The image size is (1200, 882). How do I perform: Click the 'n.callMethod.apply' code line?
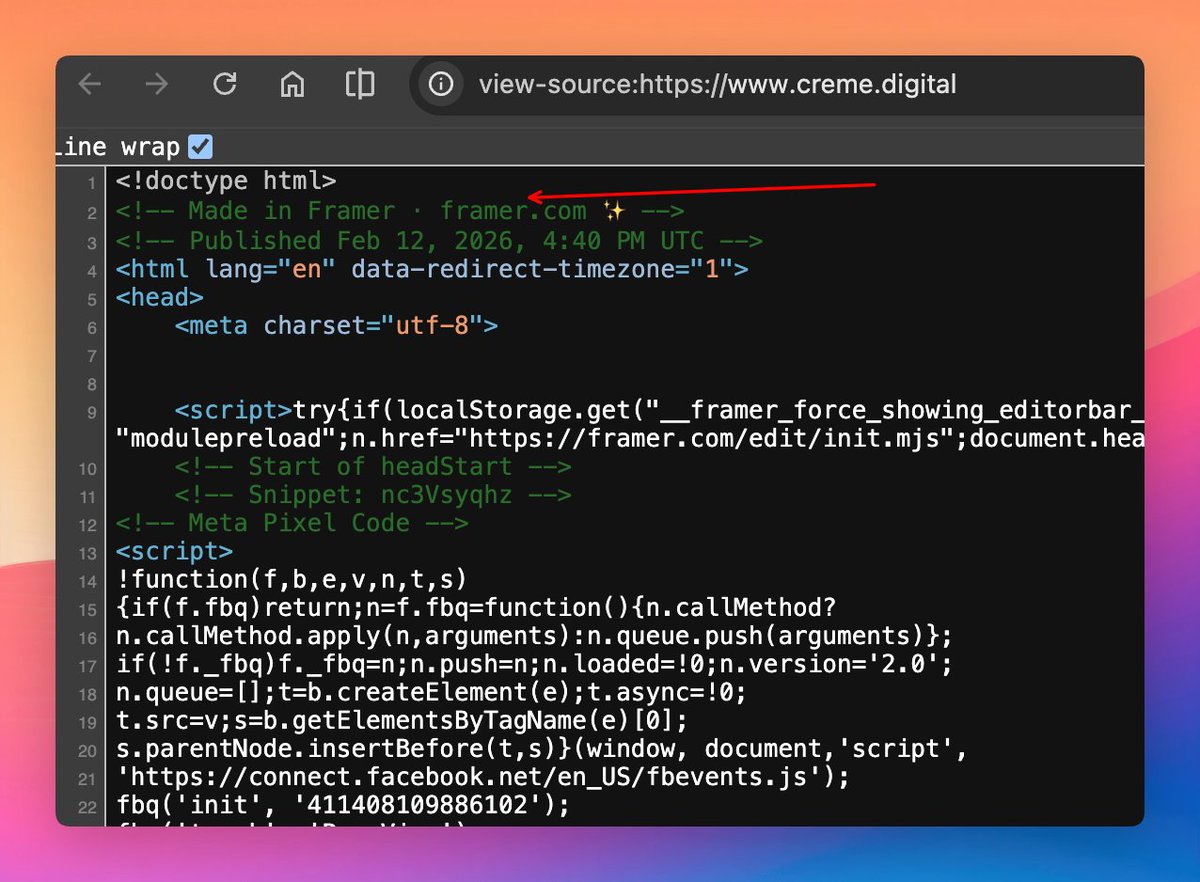[535, 636]
